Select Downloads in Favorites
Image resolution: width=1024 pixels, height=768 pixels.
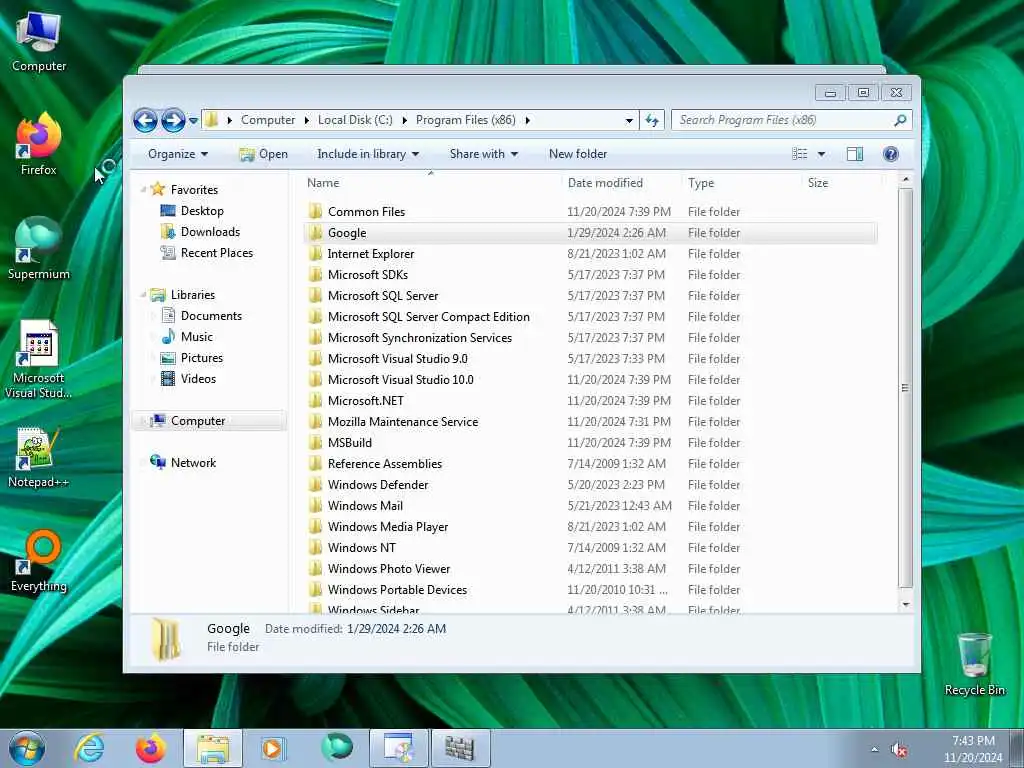tap(200, 232)
